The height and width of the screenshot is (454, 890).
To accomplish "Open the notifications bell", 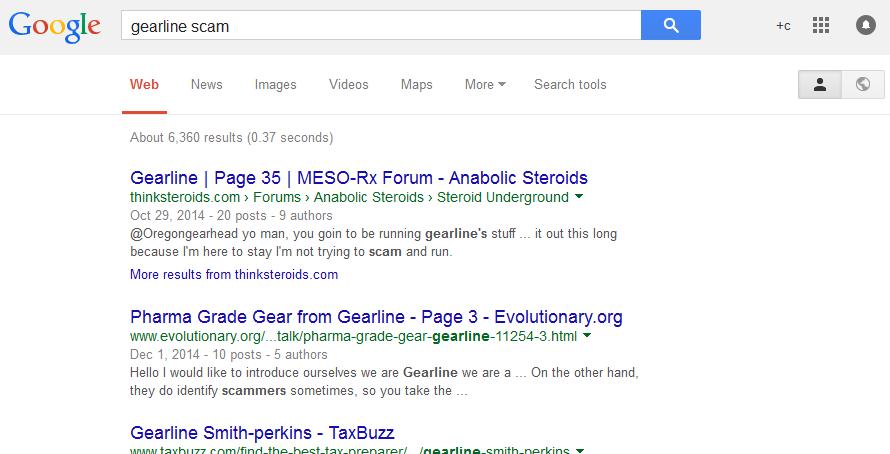I will click(x=866, y=26).
